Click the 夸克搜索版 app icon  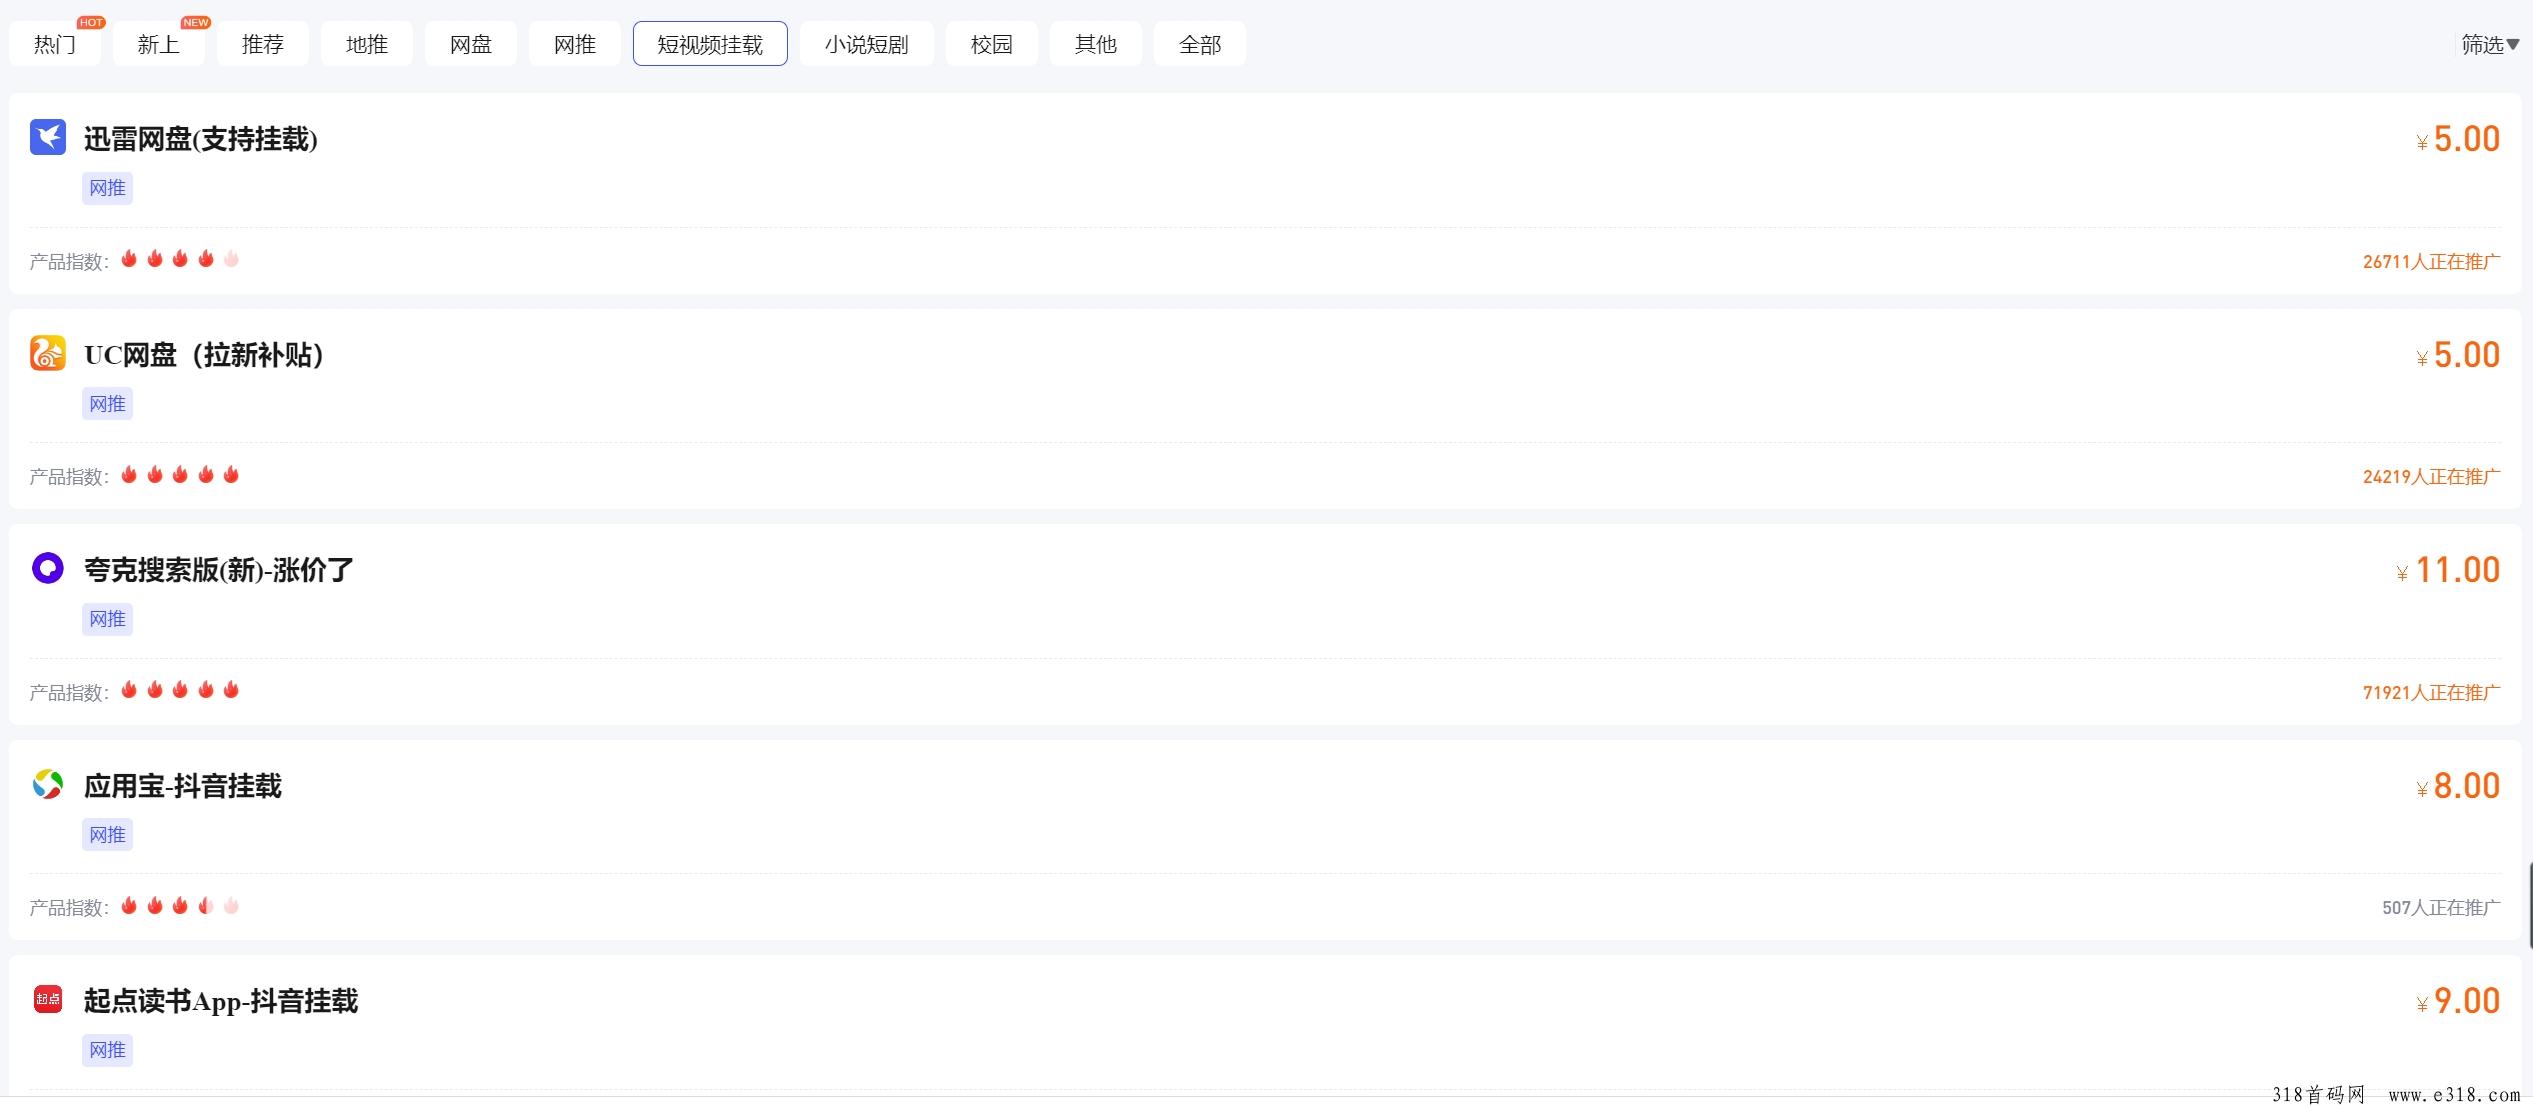coord(48,568)
